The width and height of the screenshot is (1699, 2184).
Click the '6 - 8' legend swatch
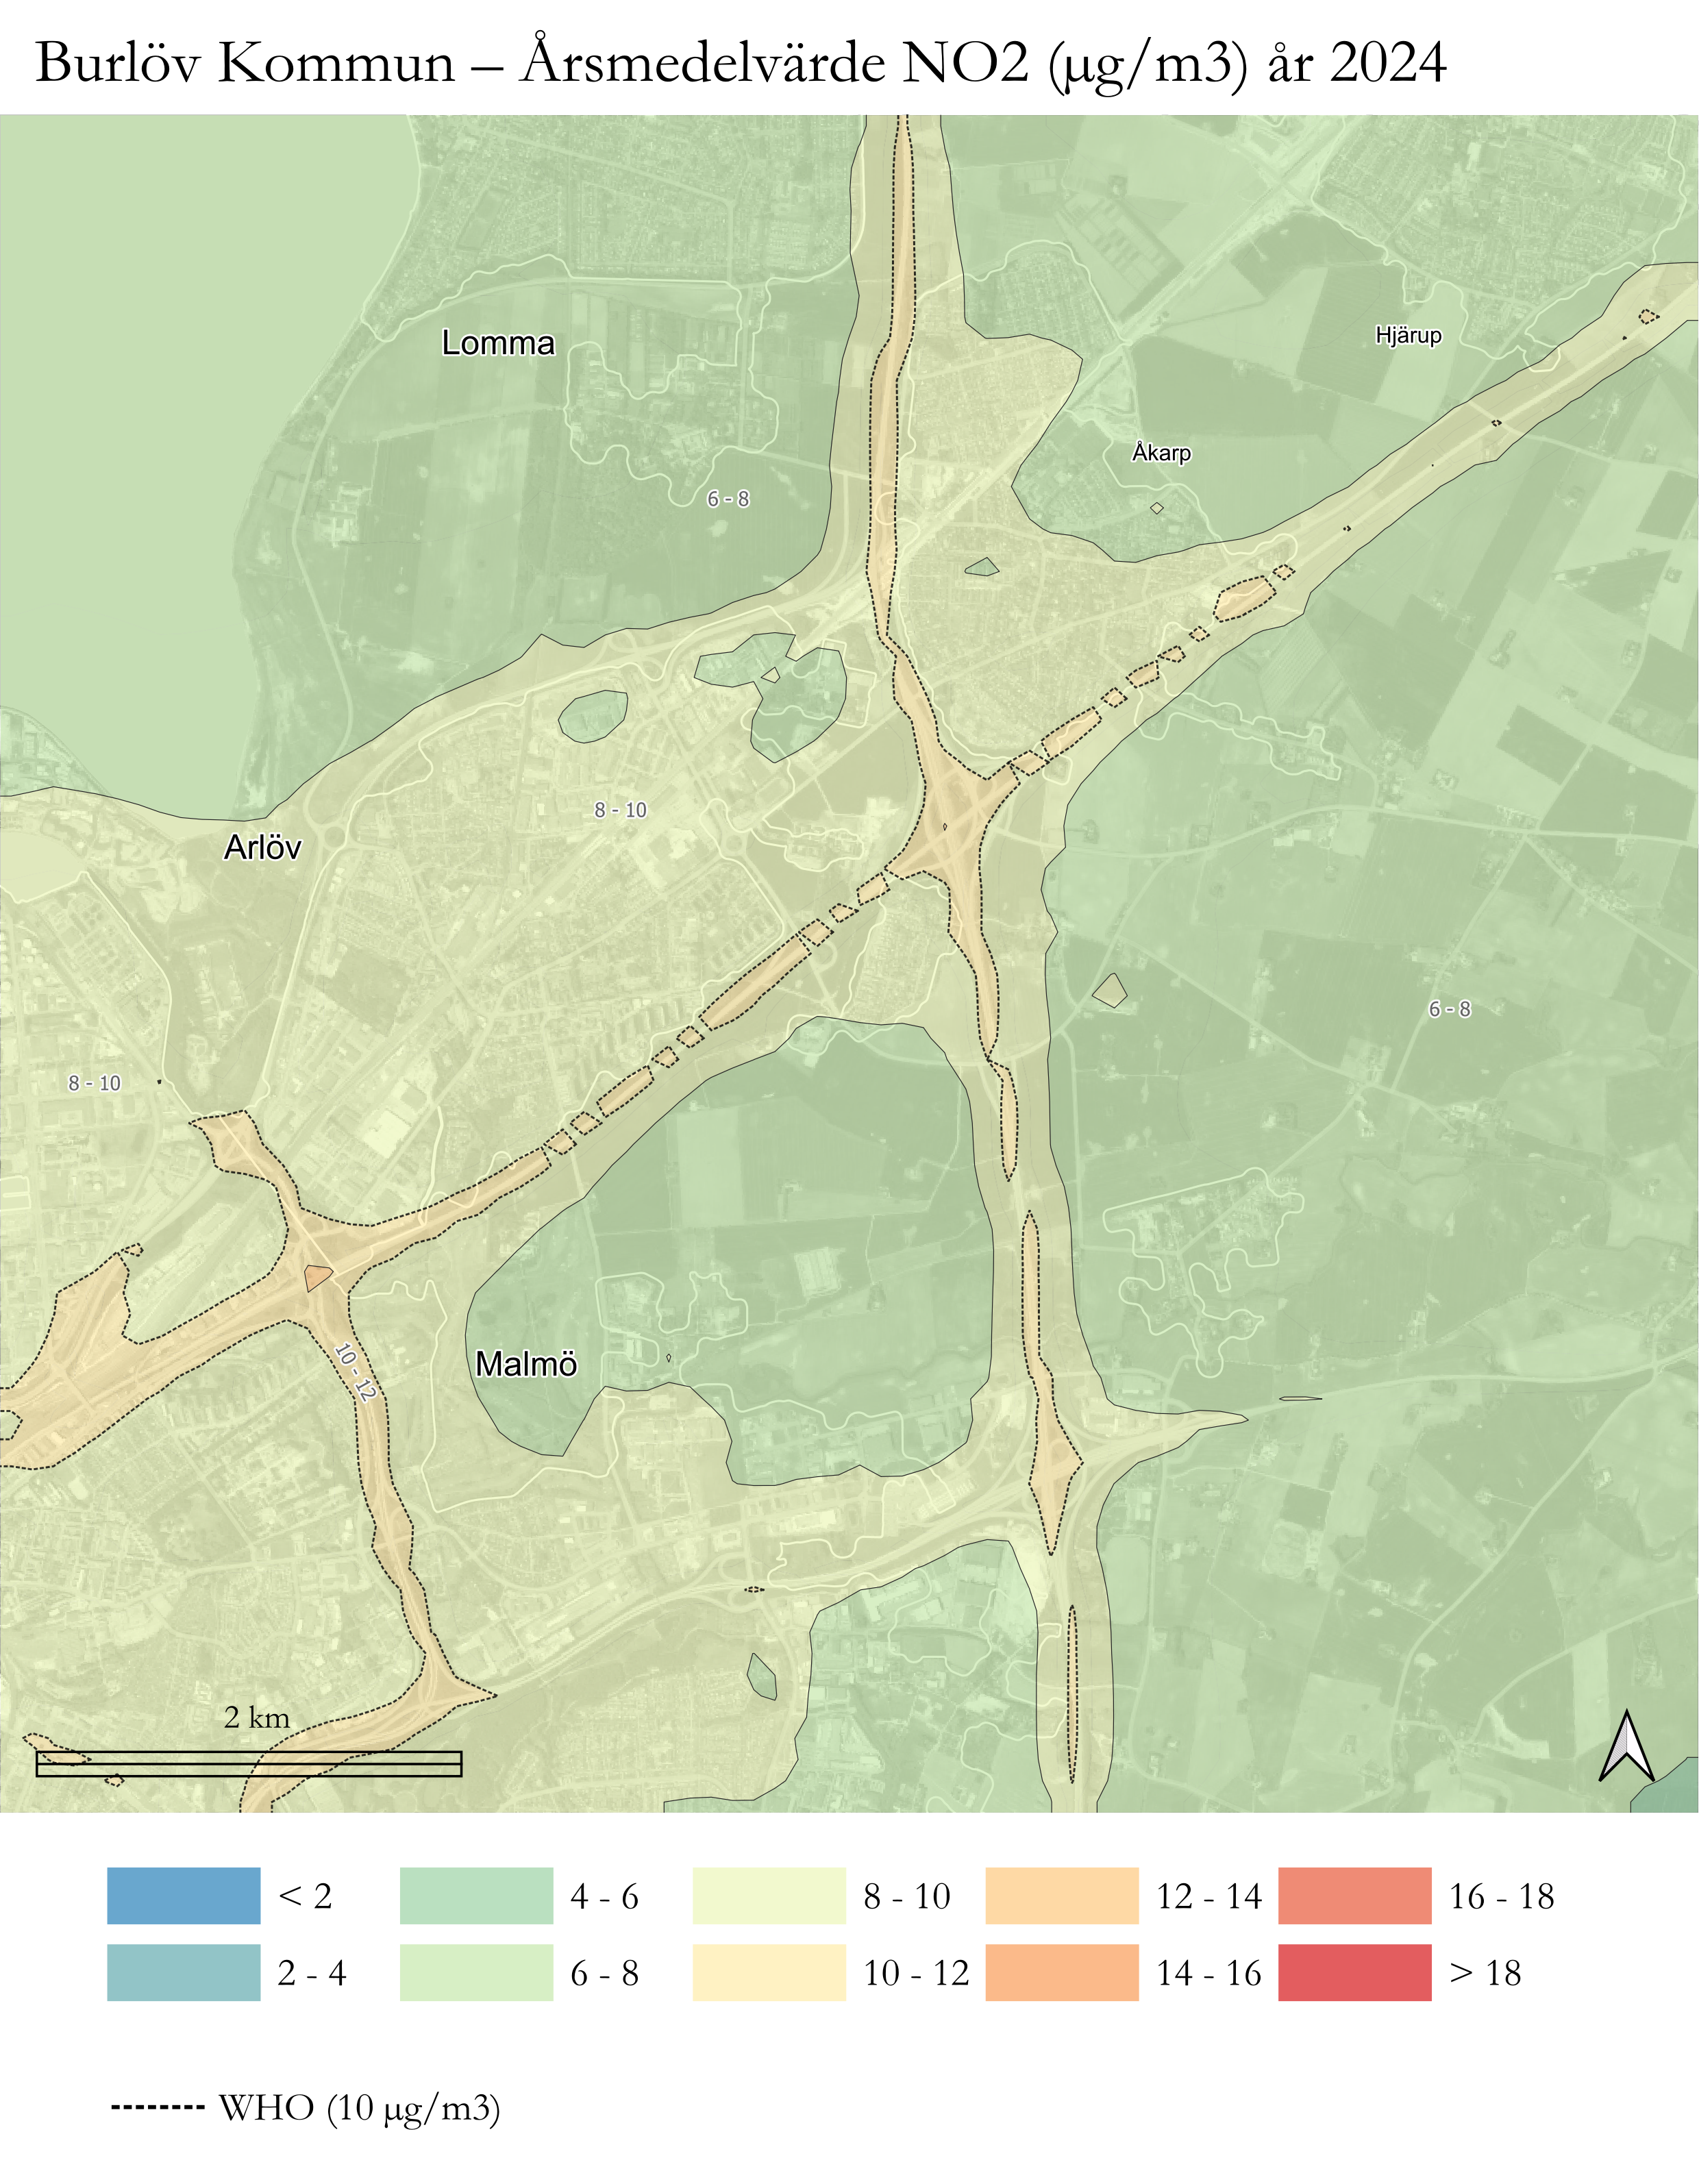[x=476, y=1972]
